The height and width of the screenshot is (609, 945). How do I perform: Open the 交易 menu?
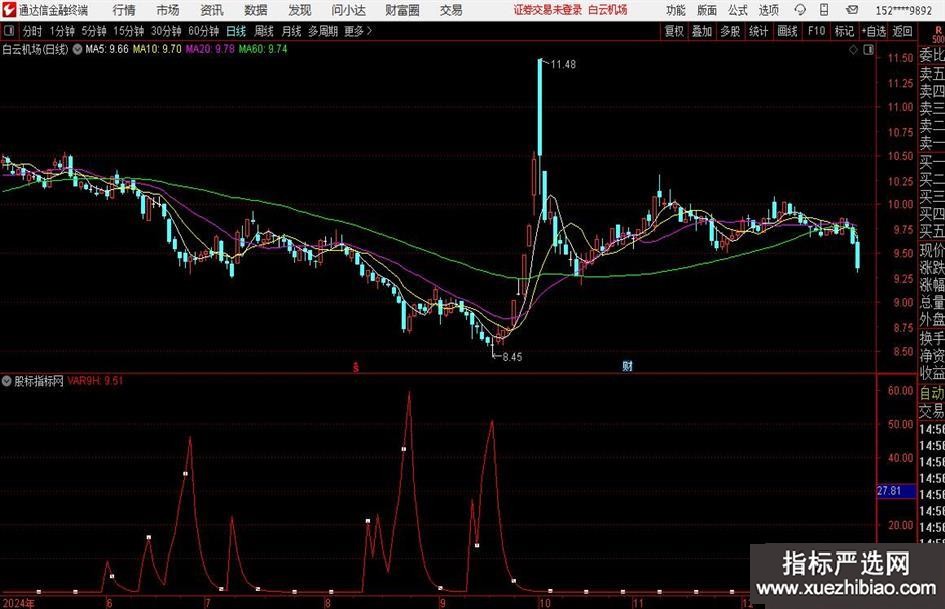coord(451,10)
